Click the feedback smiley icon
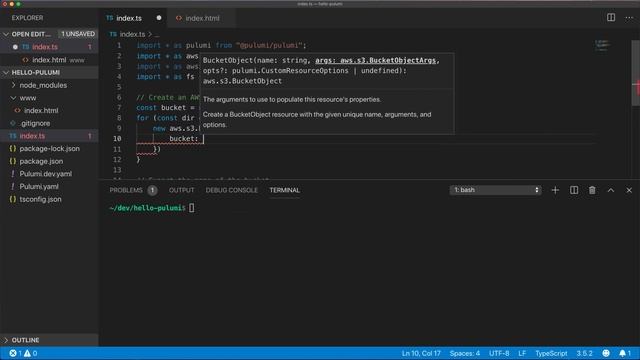Viewport: 640px width, 360px height. click(606, 353)
